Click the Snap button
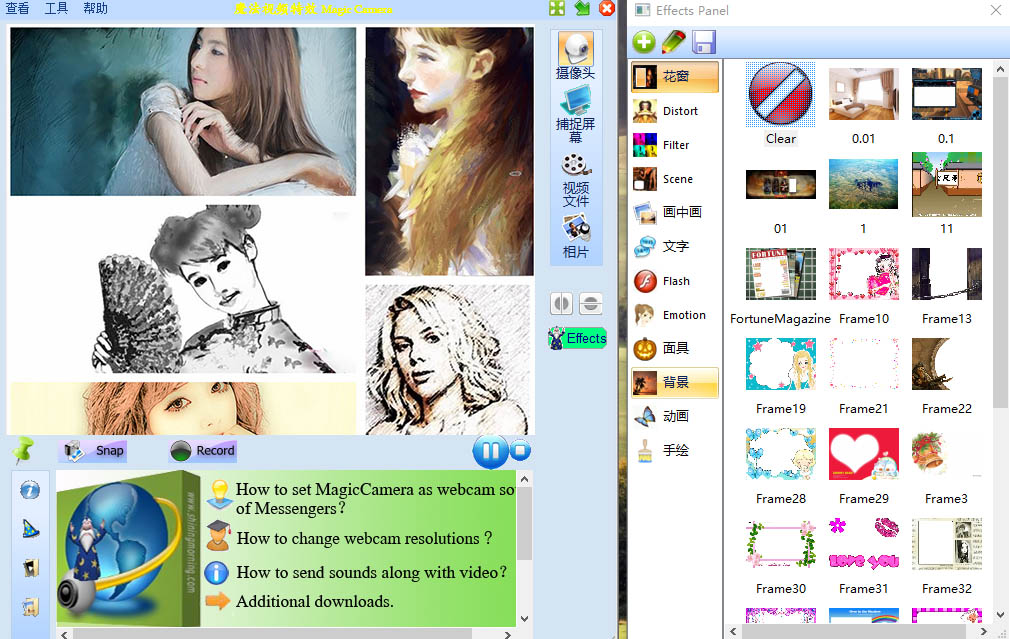Viewport: 1010px width, 639px height. pyautogui.click(x=94, y=450)
